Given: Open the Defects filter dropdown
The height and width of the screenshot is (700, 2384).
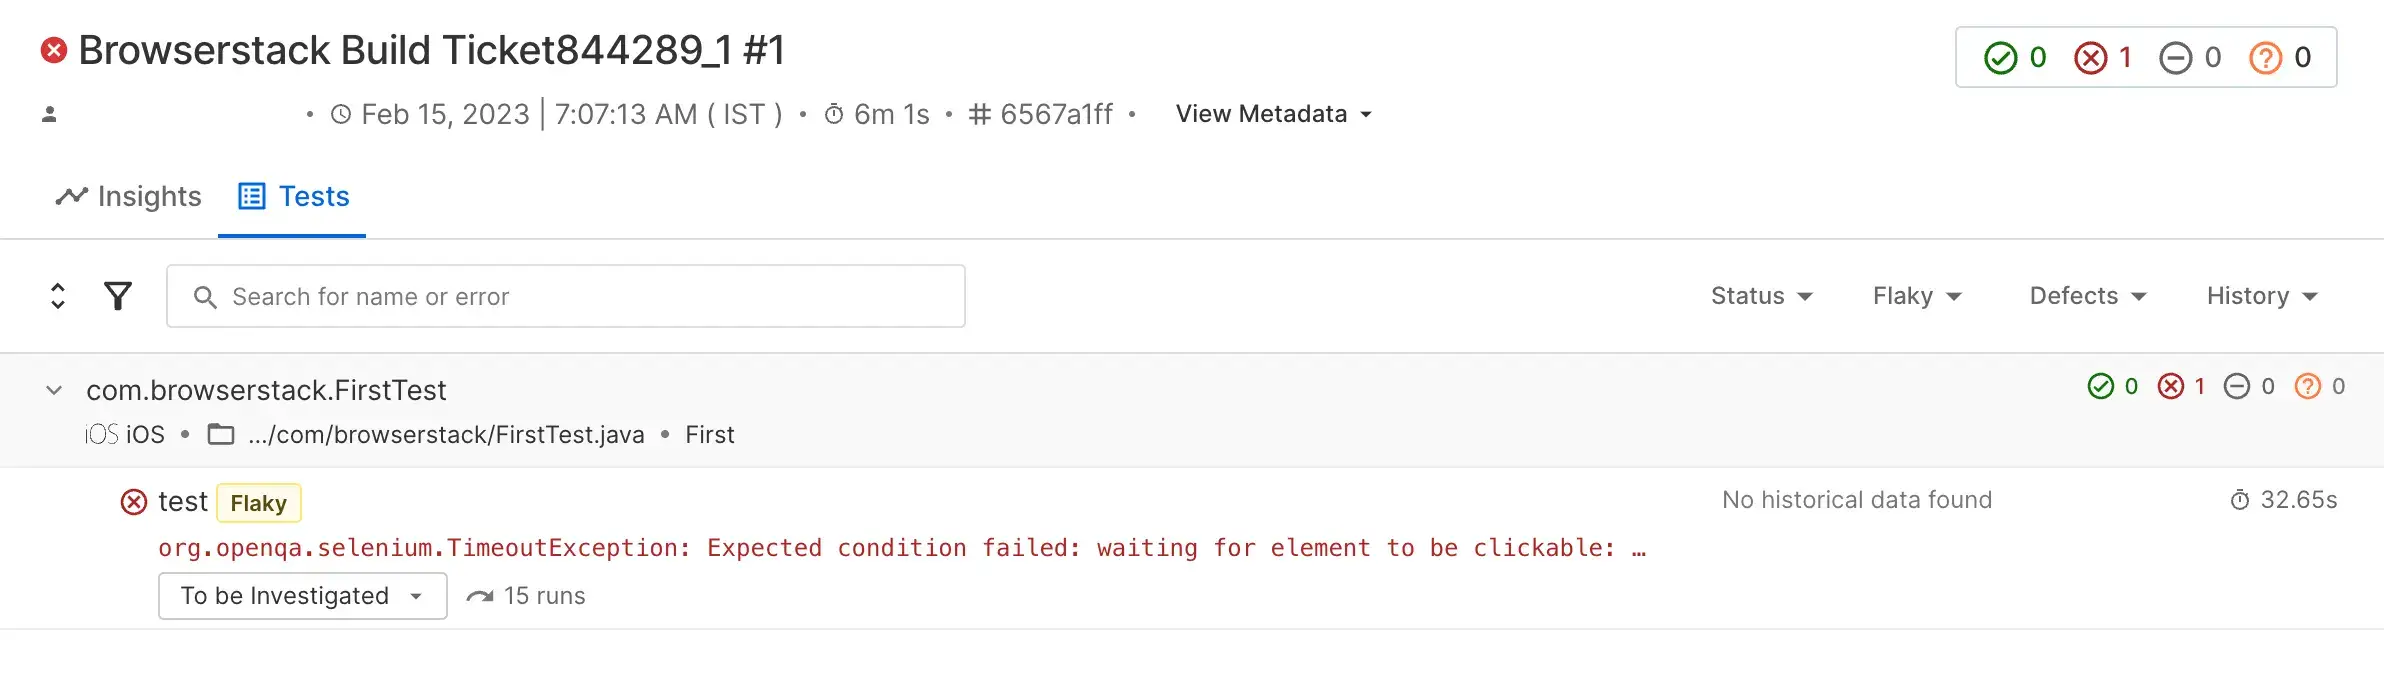Looking at the screenshot, I should tap(2087, 296).
